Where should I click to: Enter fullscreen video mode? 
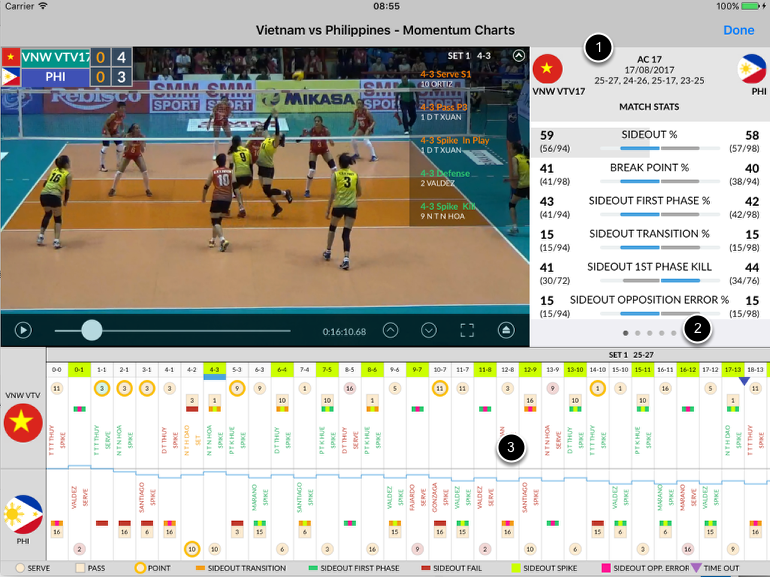click(x=467, y=329)
